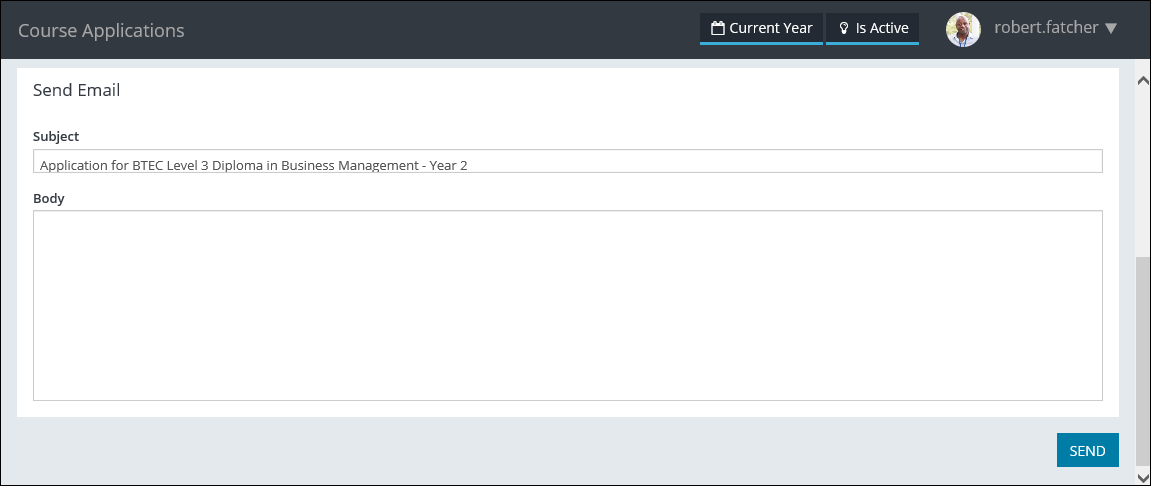Screen dimensions: 1151x486
Task: Click the scrollbar track above the thumb
Action: click(1142, 170)
